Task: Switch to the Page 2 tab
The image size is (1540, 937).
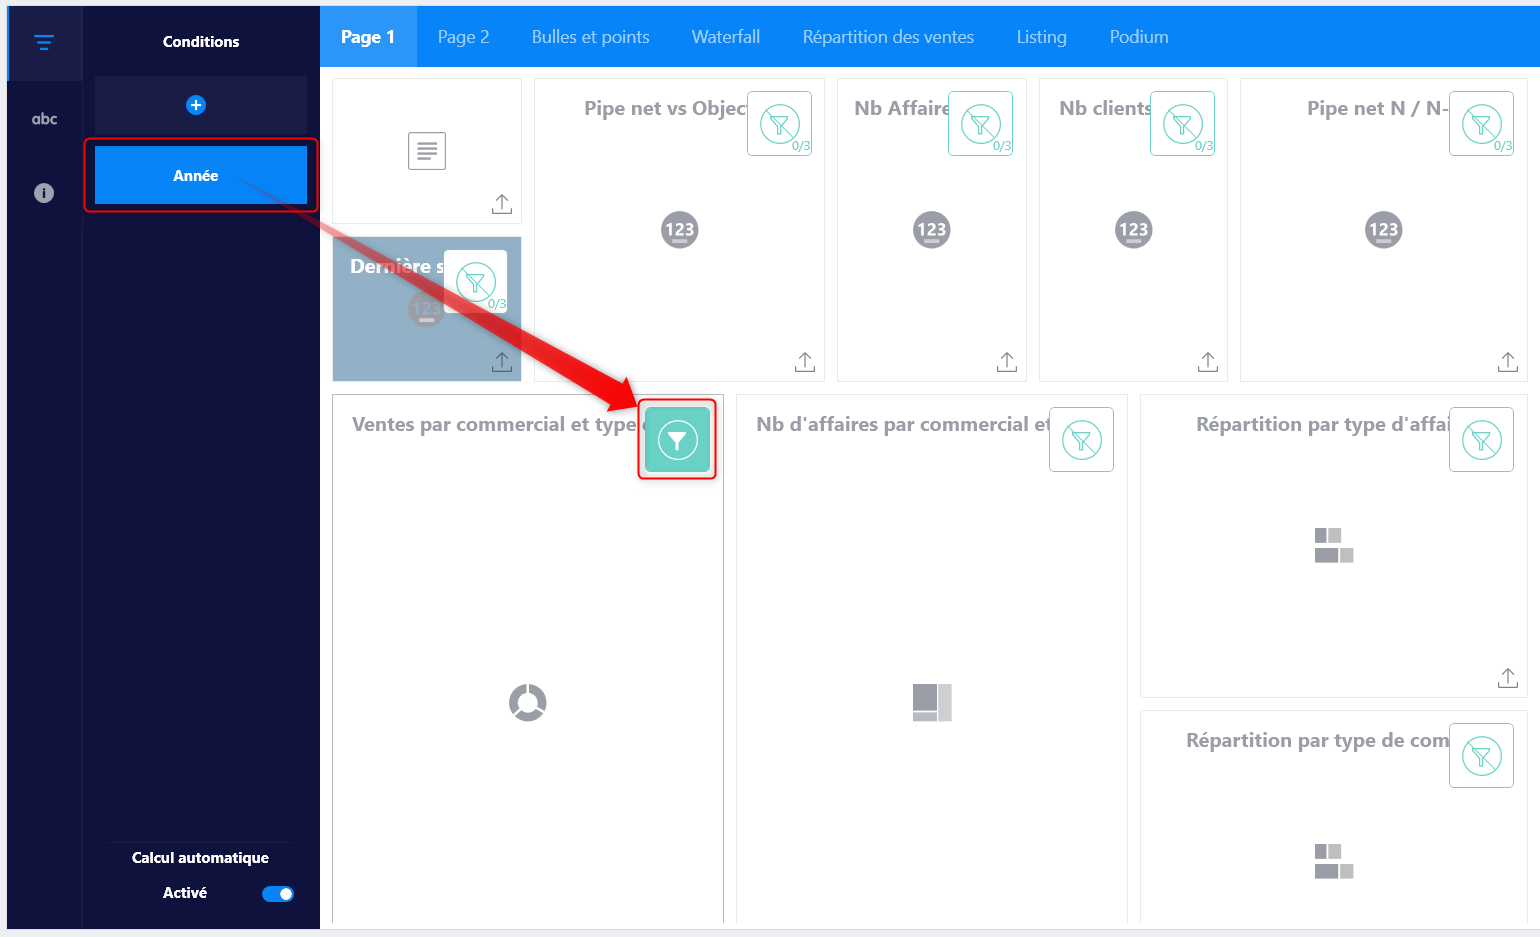Action: pyautogui.click(x=463, y=37)
